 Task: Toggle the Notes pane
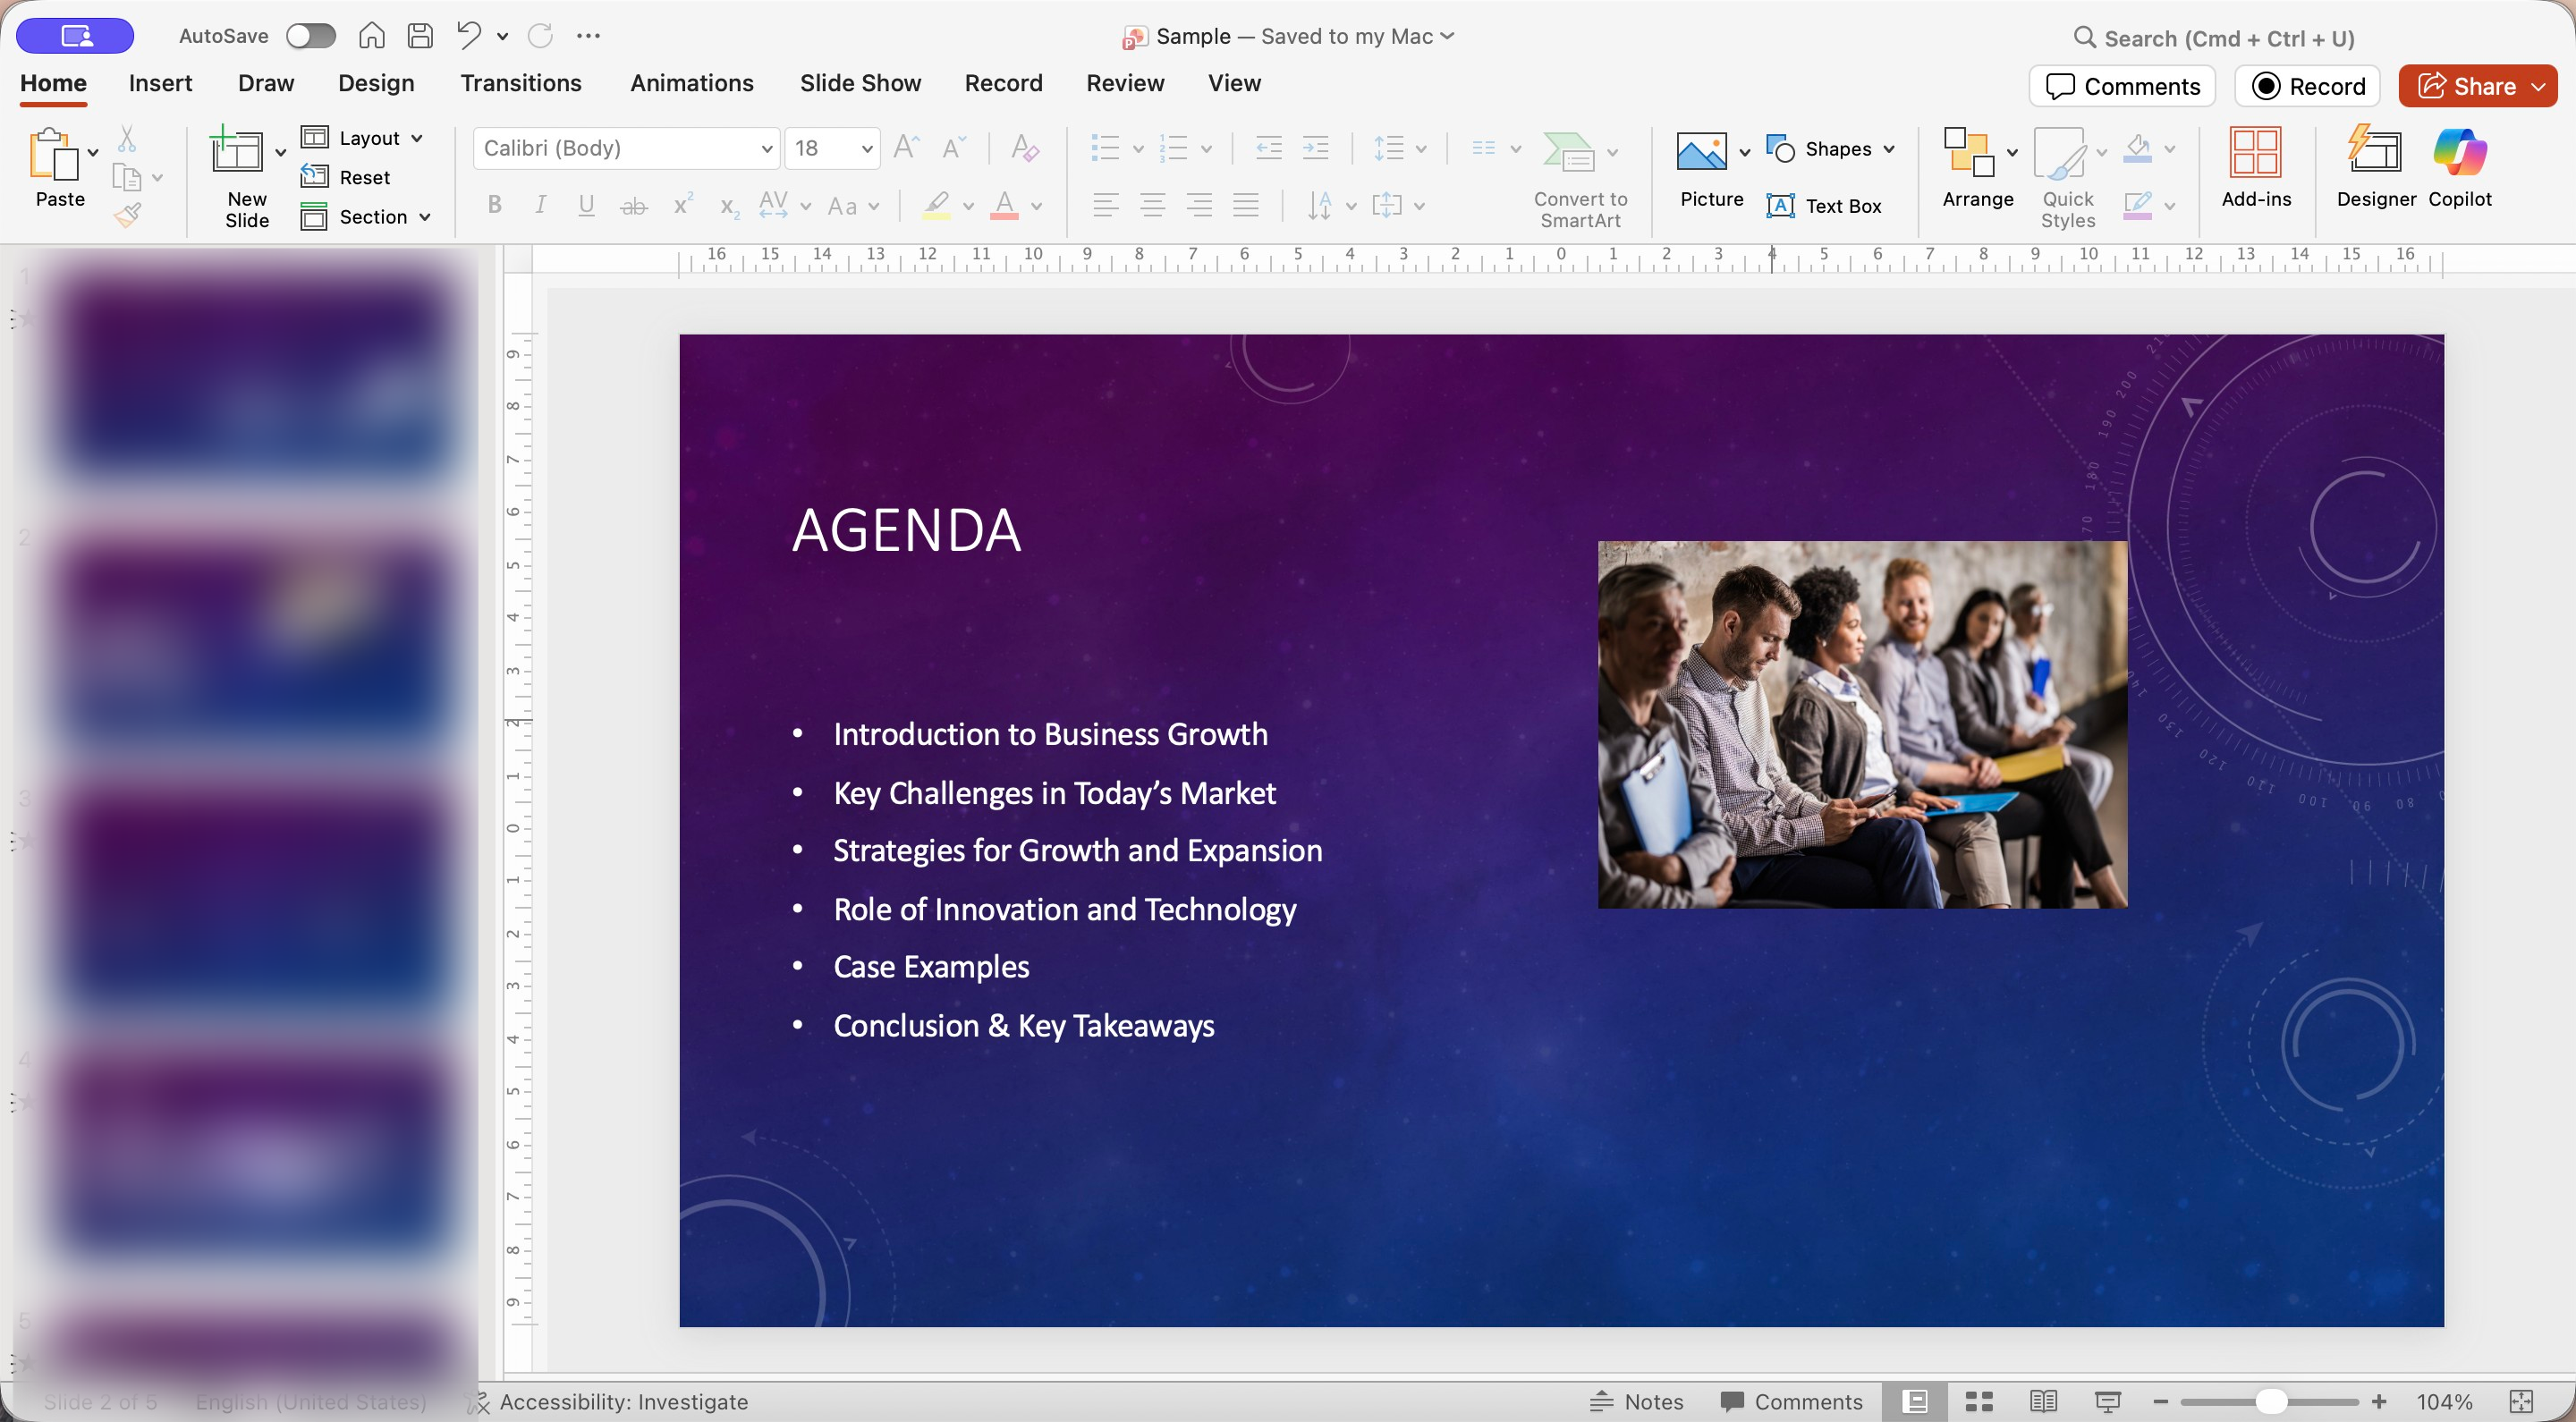(x=1637, y=1402)
